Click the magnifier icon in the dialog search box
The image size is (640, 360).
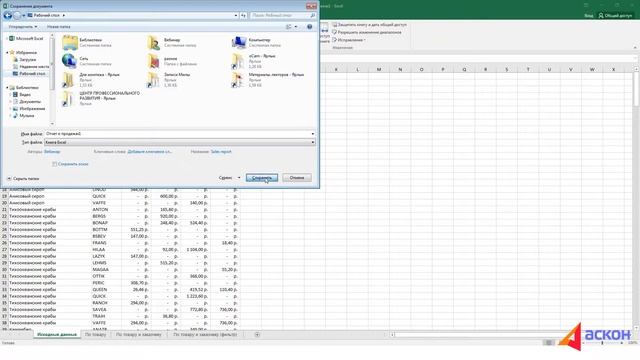[x=313, y=16]
